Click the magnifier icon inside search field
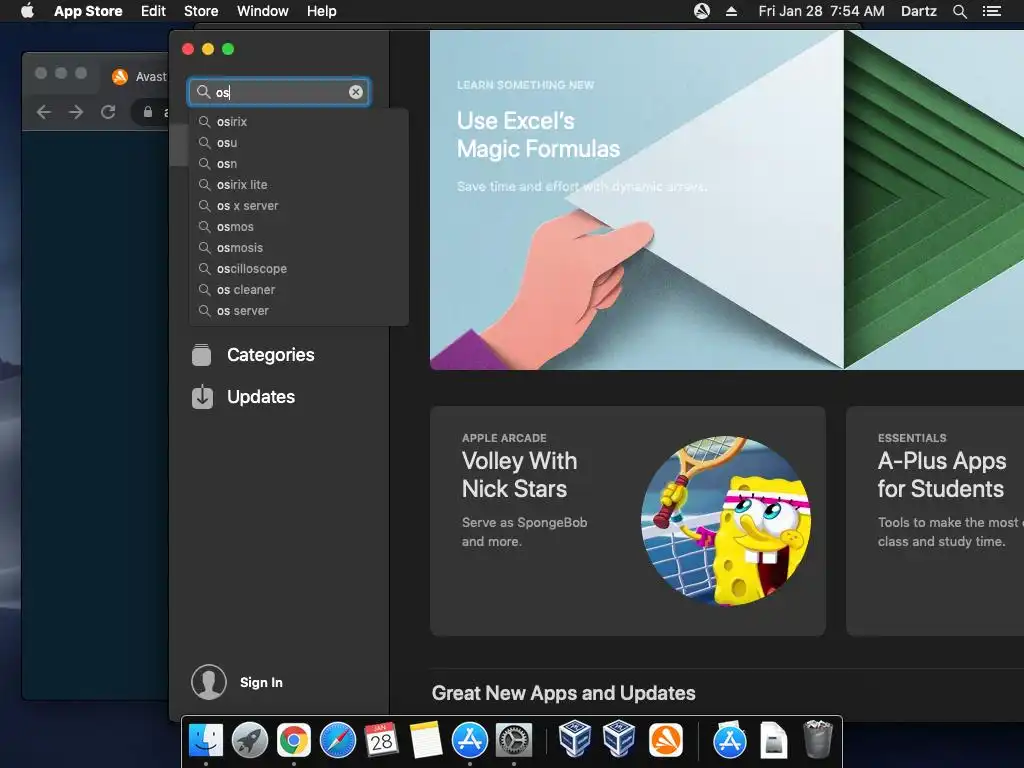Viewport: 1024px width, 768px height. [204, 92]
